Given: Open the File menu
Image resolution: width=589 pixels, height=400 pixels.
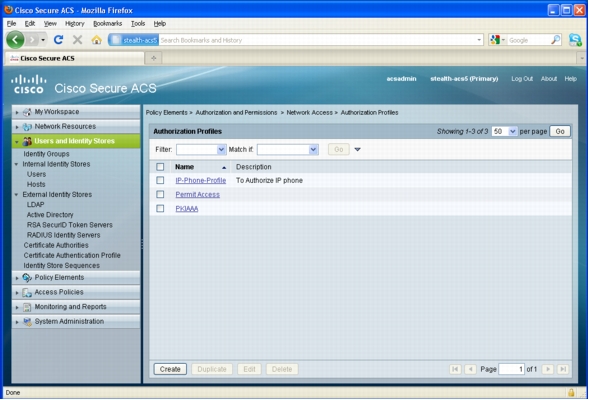Looking at the screenshot, I should pyautogui.click(x=11, y=23).
